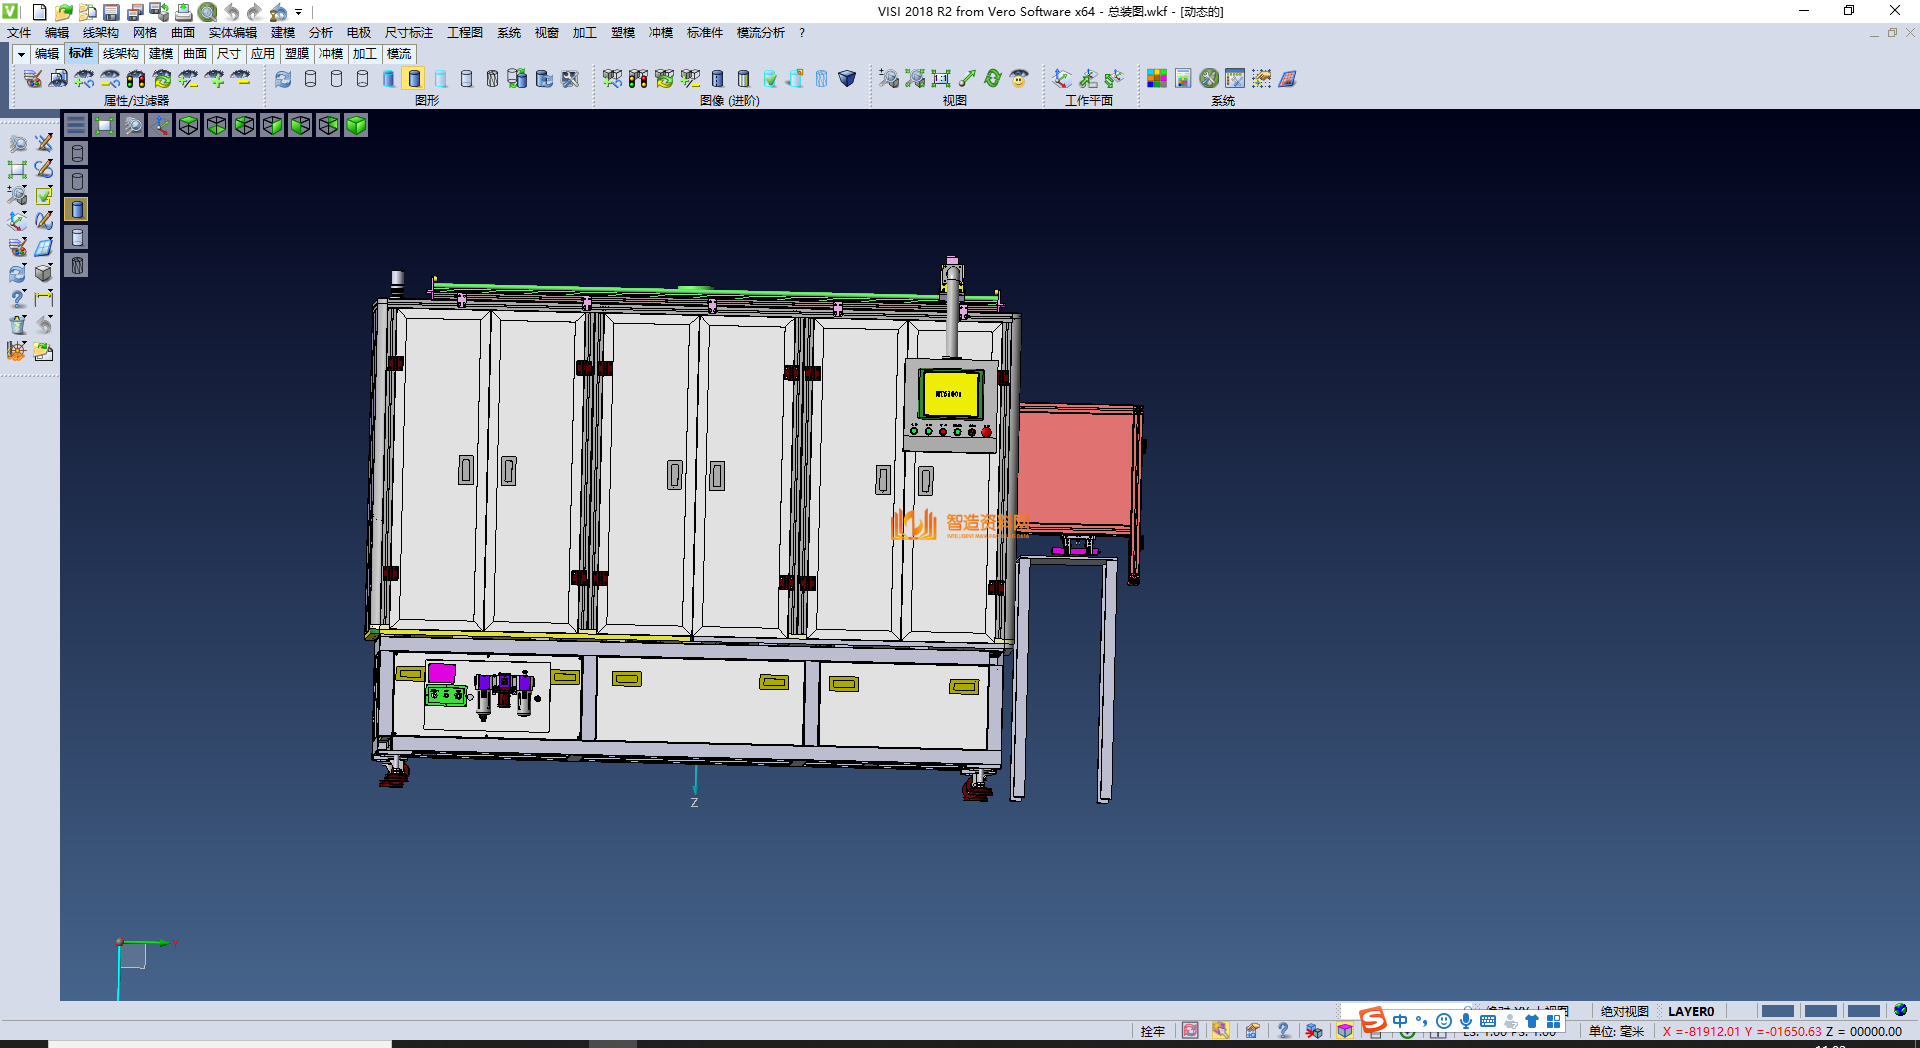Screen dimensions: 1920x1048
Task: Click the workplane axis icon in 工作平面
Action: [1062, 79]
